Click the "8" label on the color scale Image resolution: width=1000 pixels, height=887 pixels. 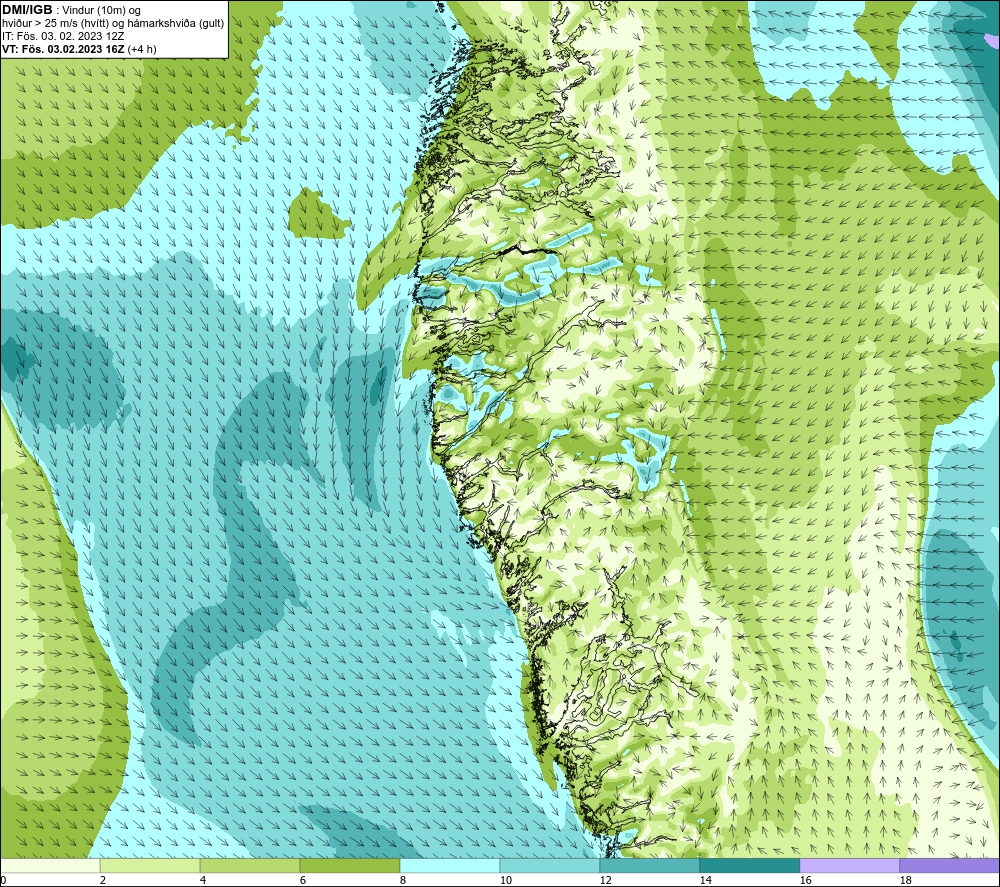(x=403, y=881)
